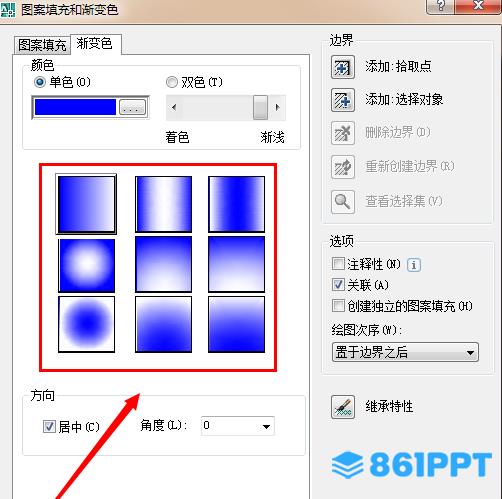The height and width of the screenshot is (499, 502).
Task: Select the spherical gradient thumbnail with white center
Action: (87, 265)
